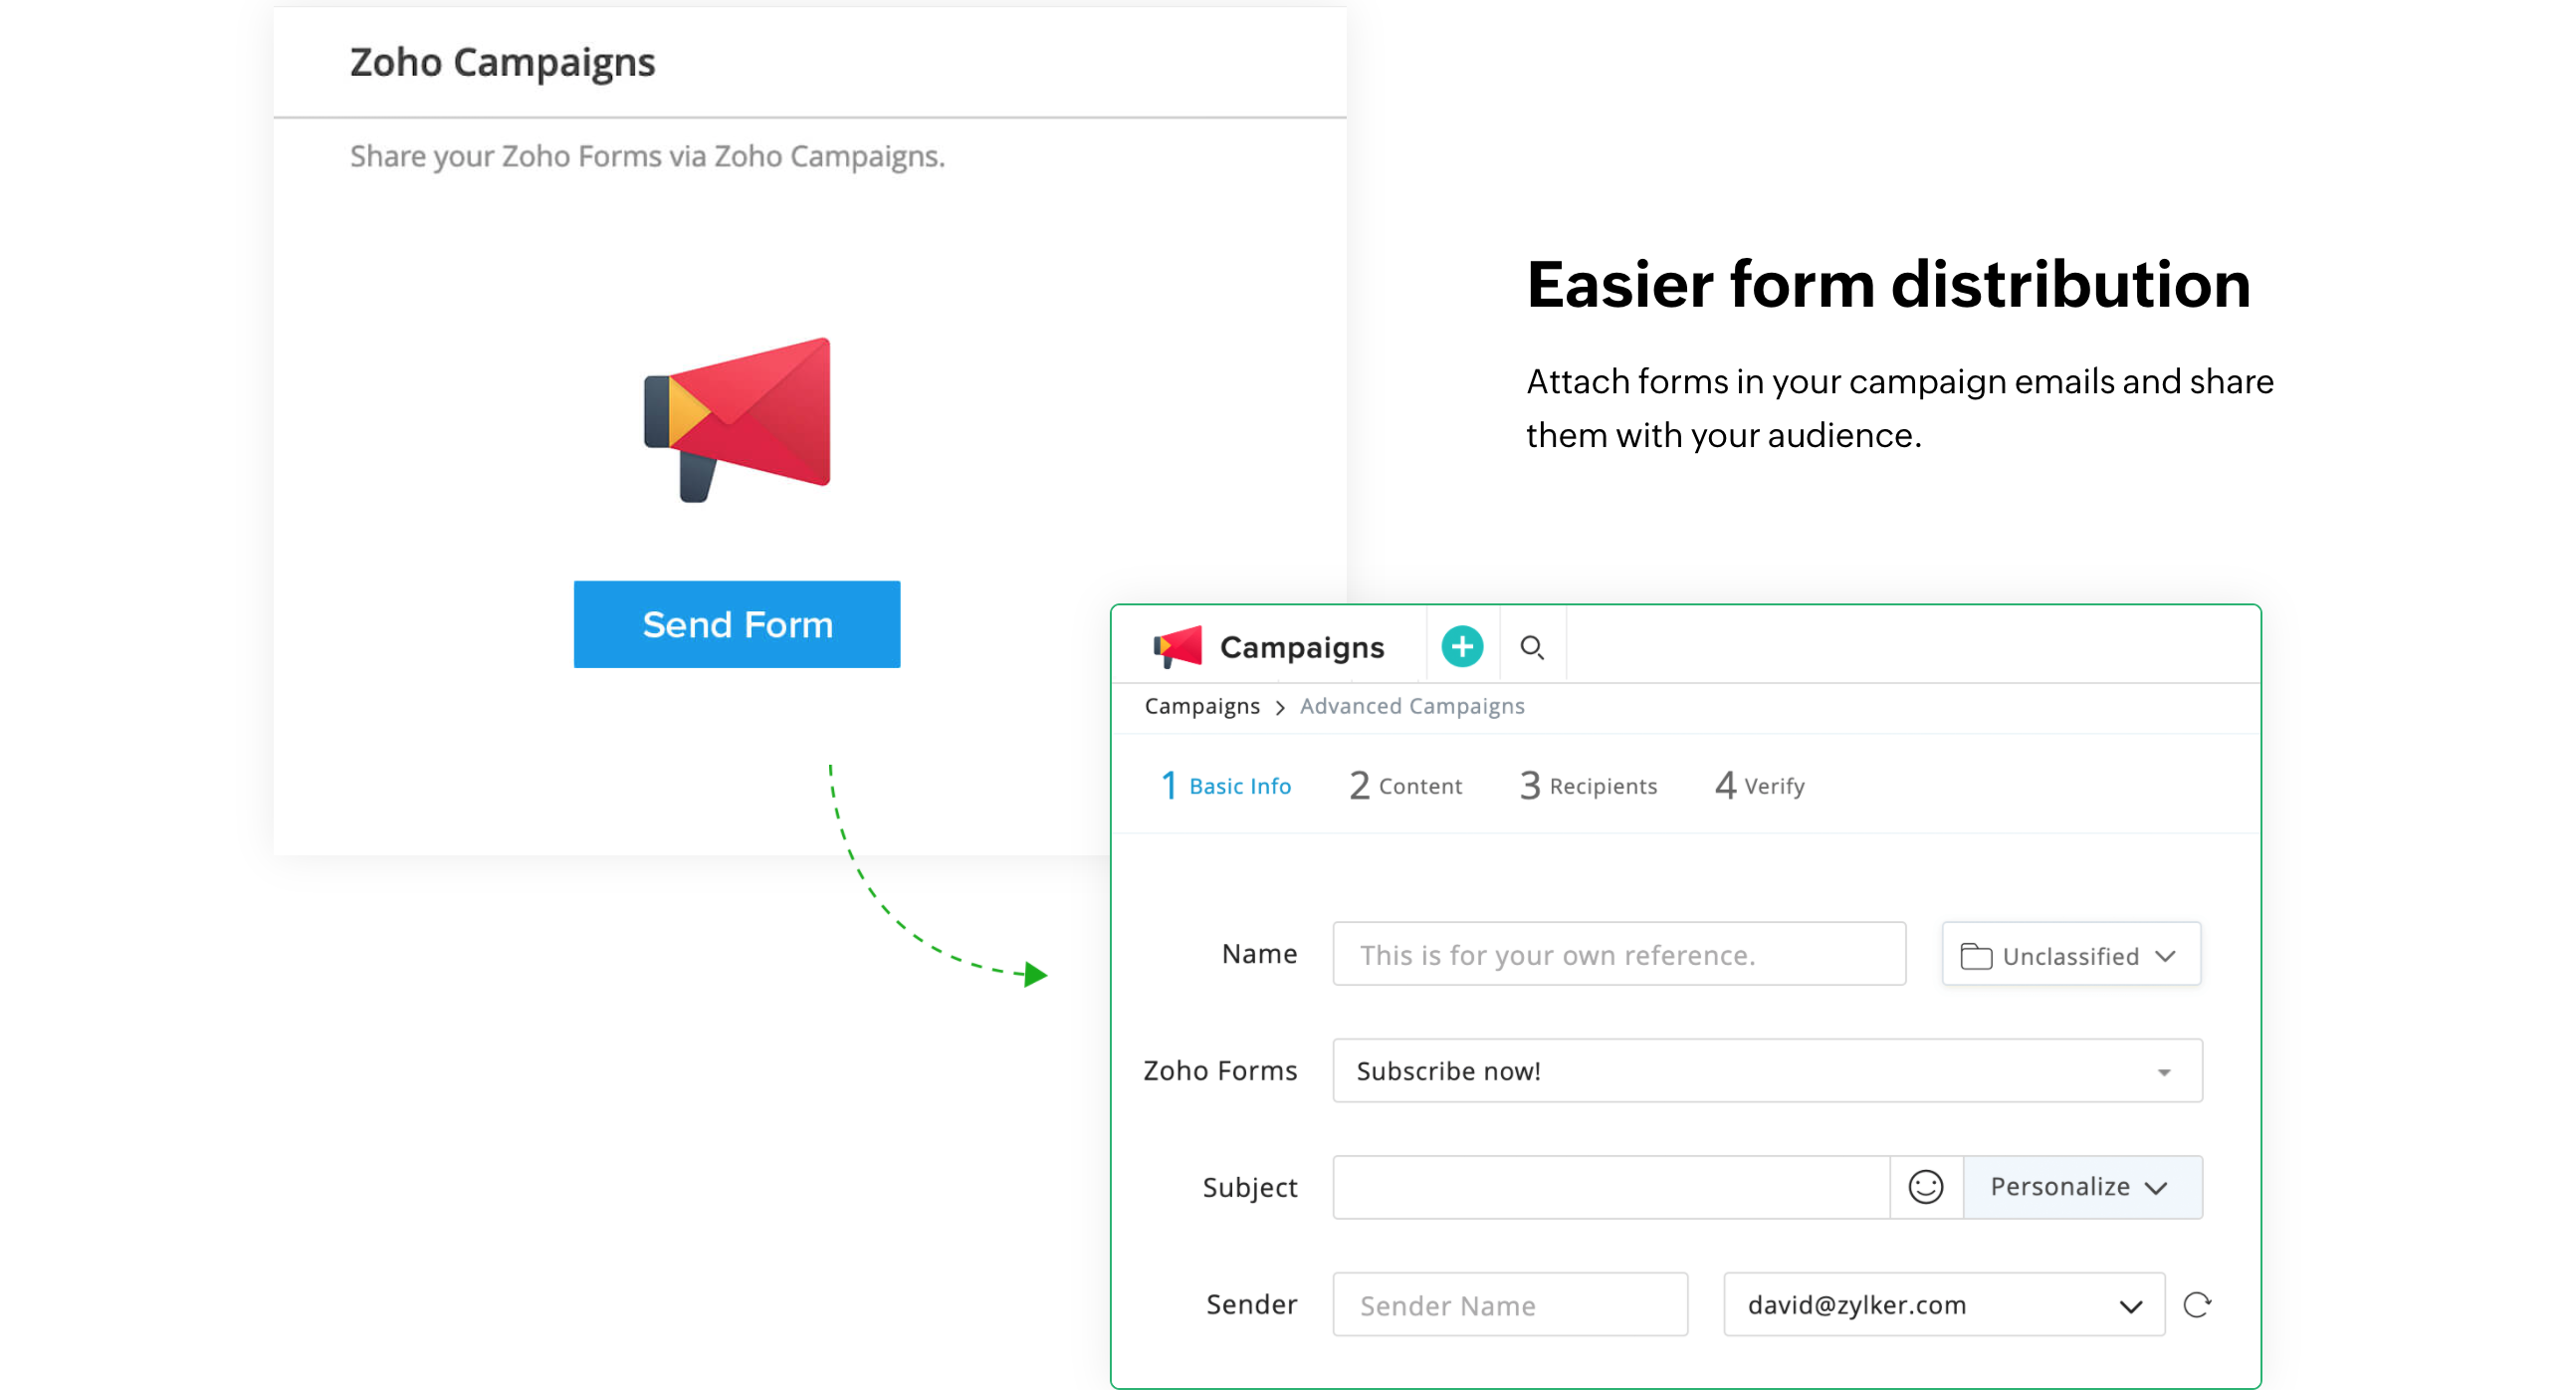Select the Basic Info tab step 1
2576x1390 pixels.
[1228, 786]
